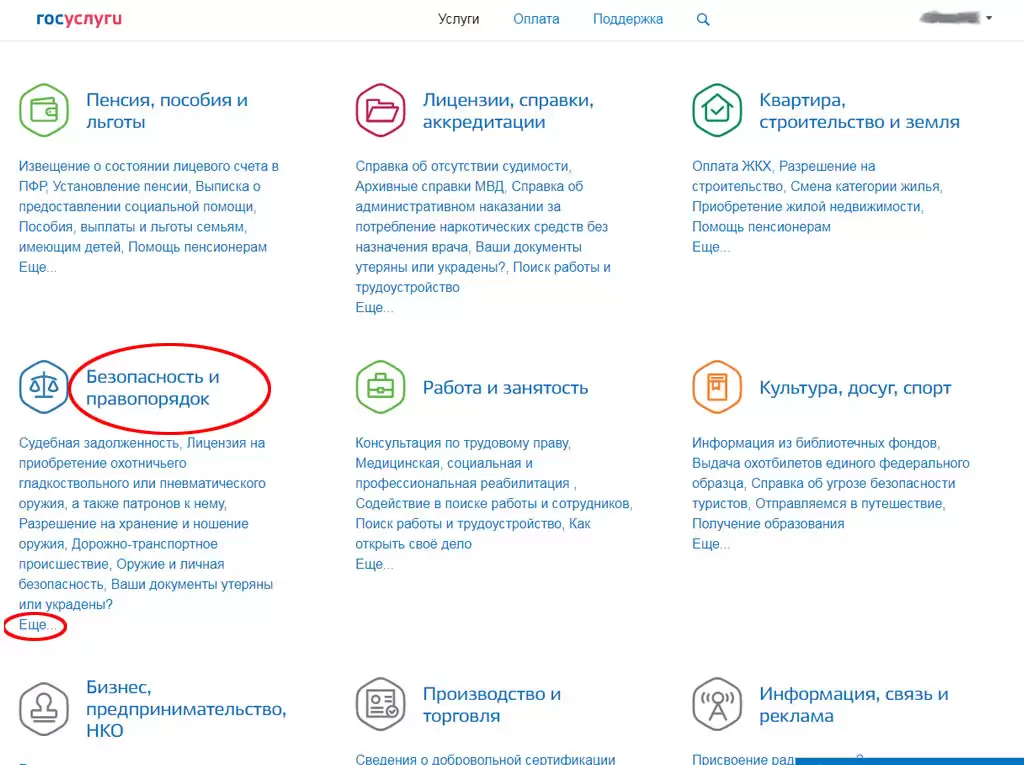Open search with the magnifier icon
The height and width of the screenshot is (765, 1024).
(703, 19)
